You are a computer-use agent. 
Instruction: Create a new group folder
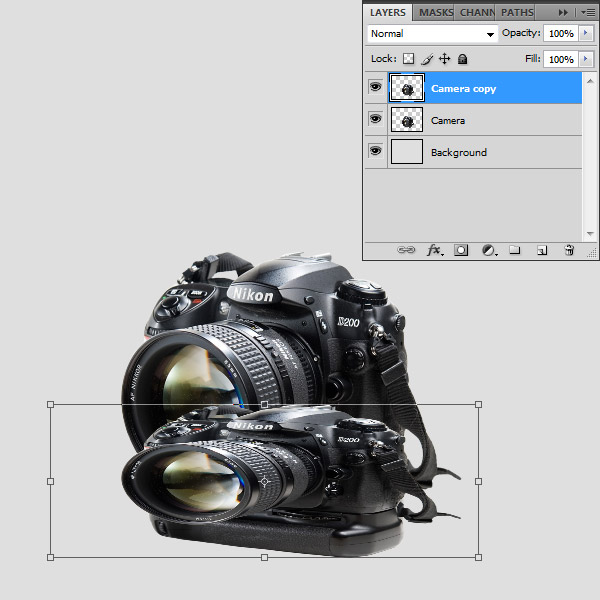[515, 250]
